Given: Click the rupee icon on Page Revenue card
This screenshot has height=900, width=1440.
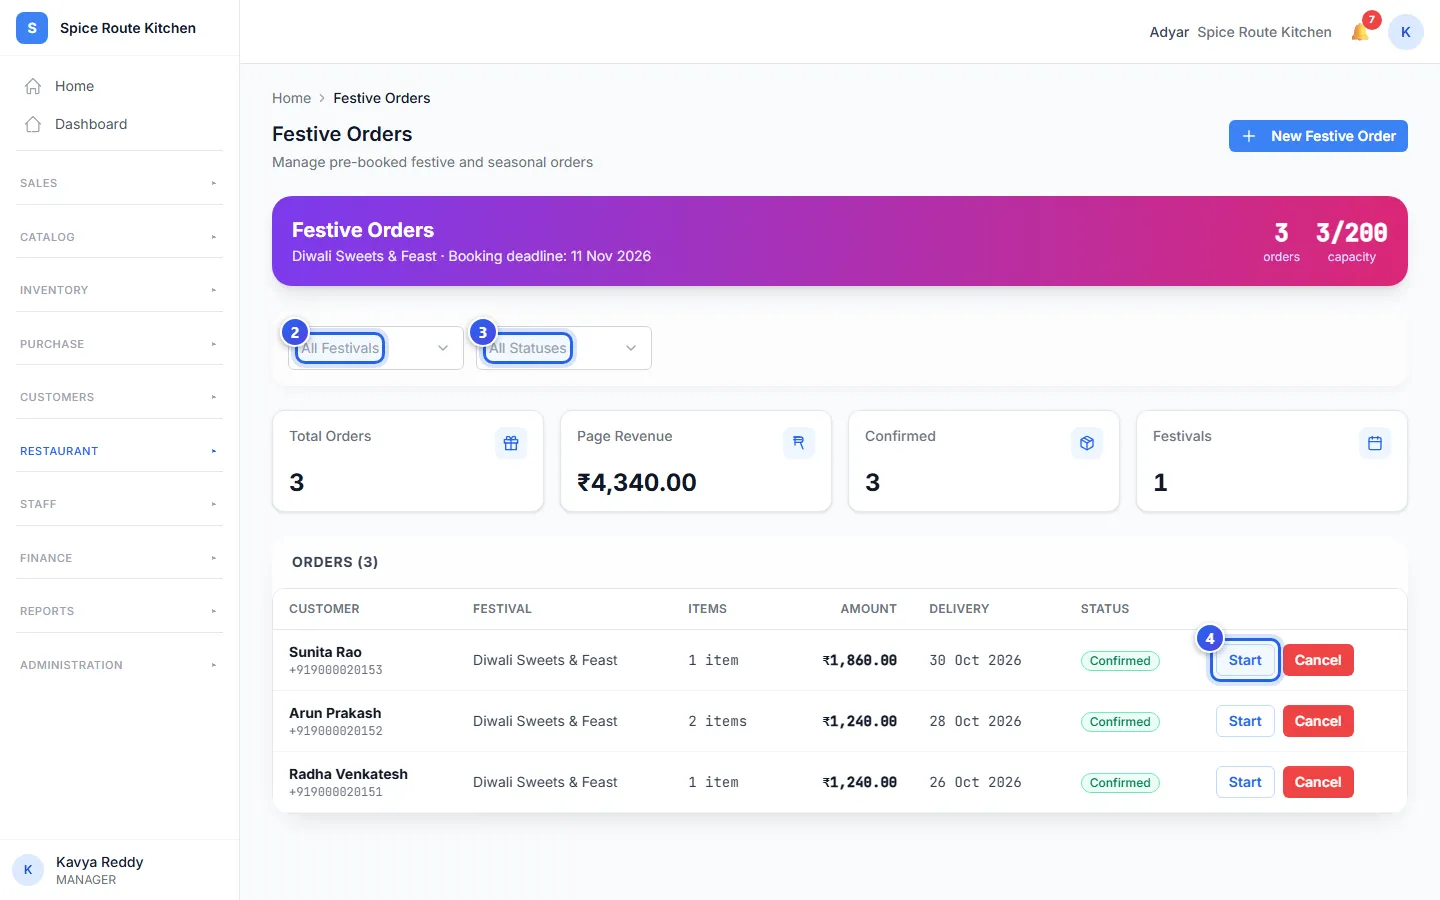Looking at the screenshot, I should (x=799, y=443).
